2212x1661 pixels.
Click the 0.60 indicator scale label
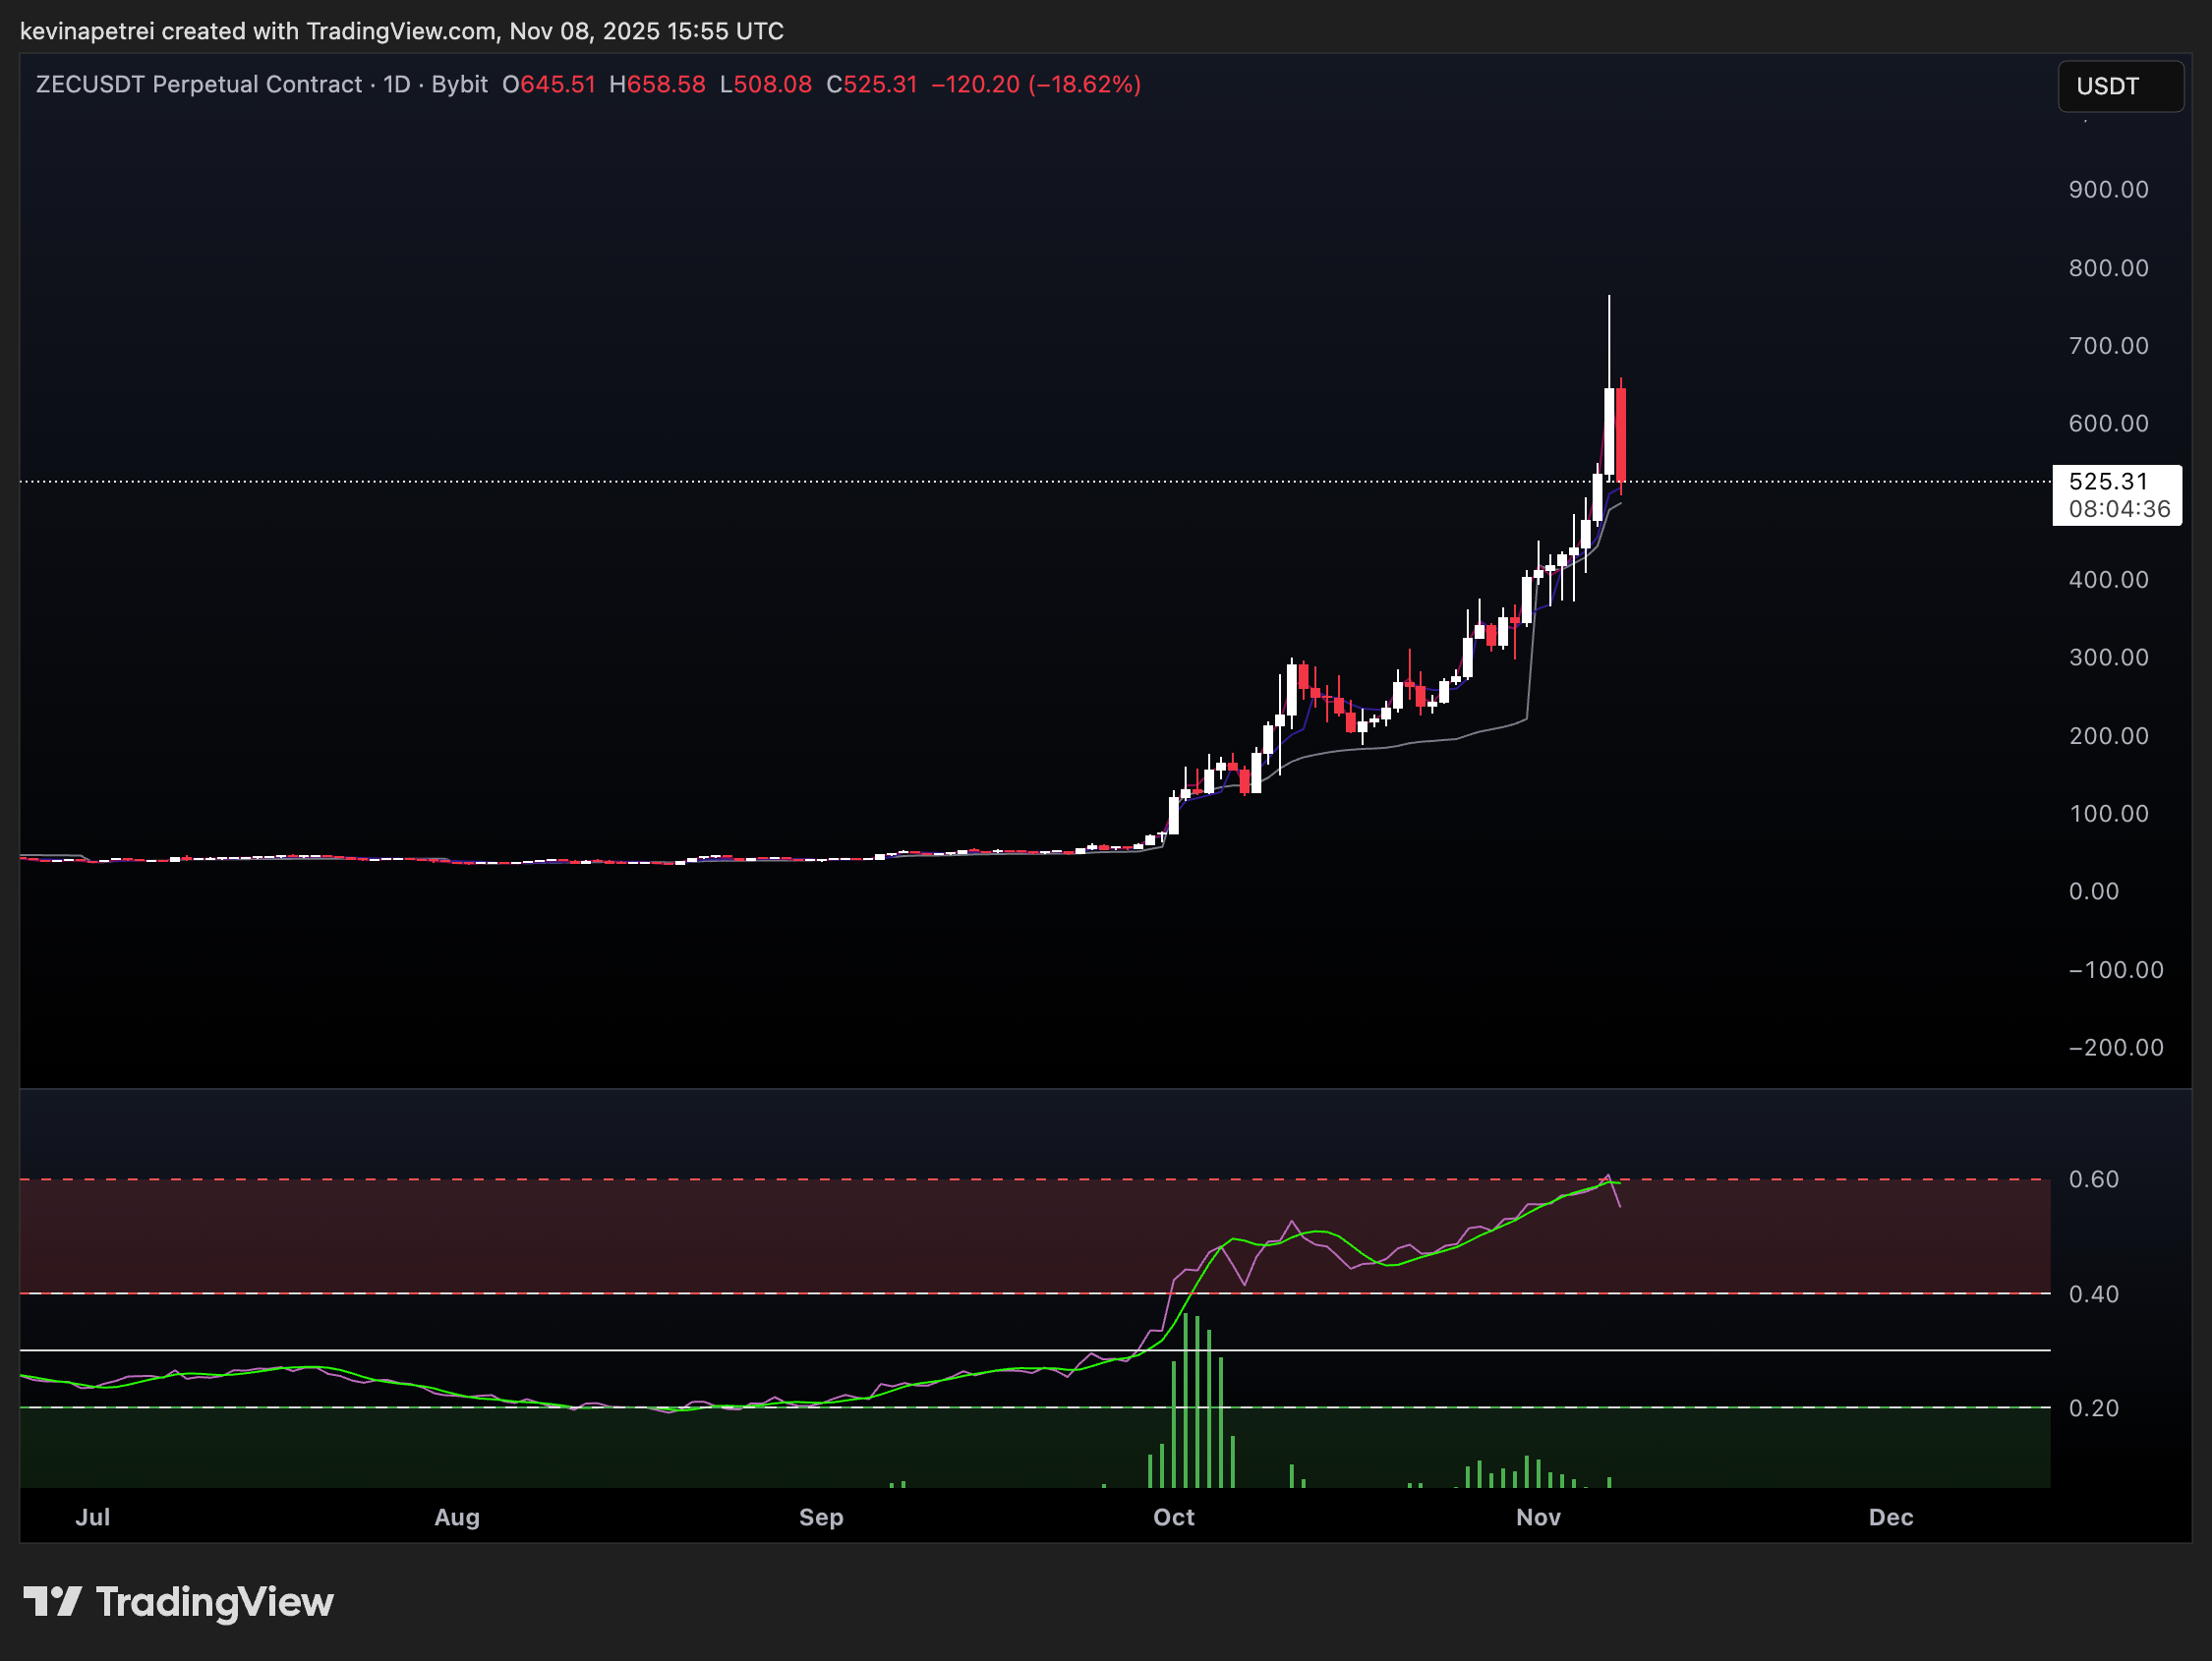(x=2093, y=1179)
